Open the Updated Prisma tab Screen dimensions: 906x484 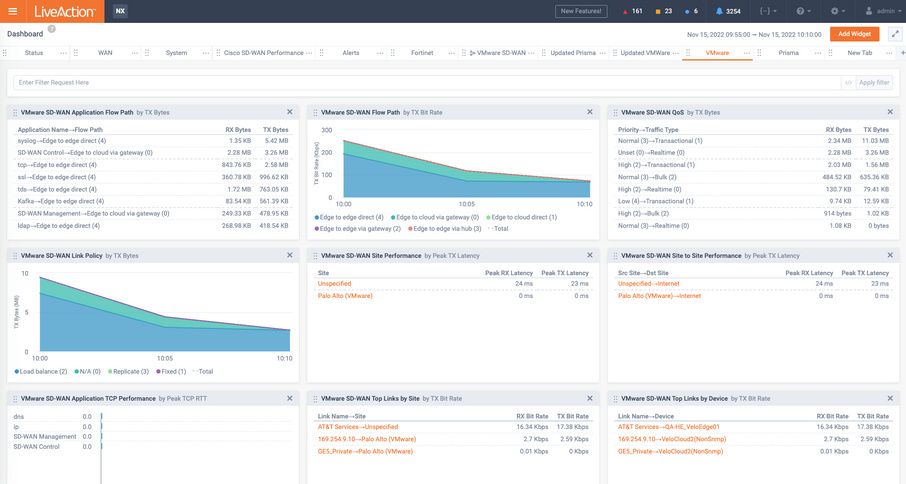click(573, 53)
